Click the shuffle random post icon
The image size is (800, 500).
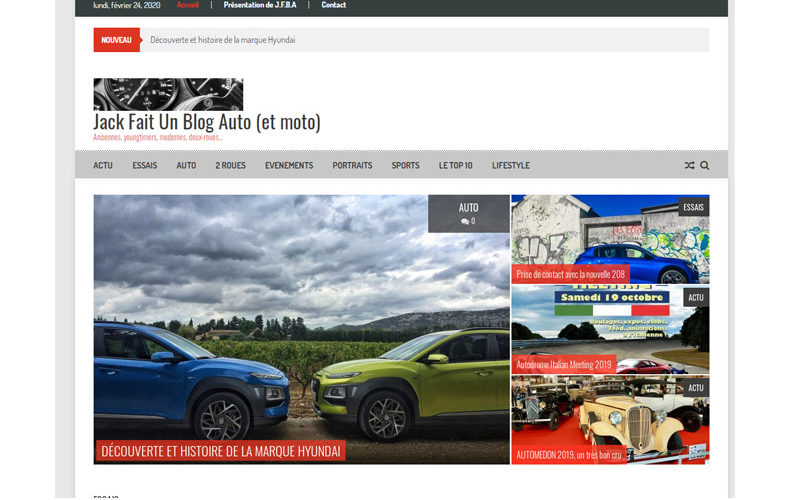[x=689, y=165]
